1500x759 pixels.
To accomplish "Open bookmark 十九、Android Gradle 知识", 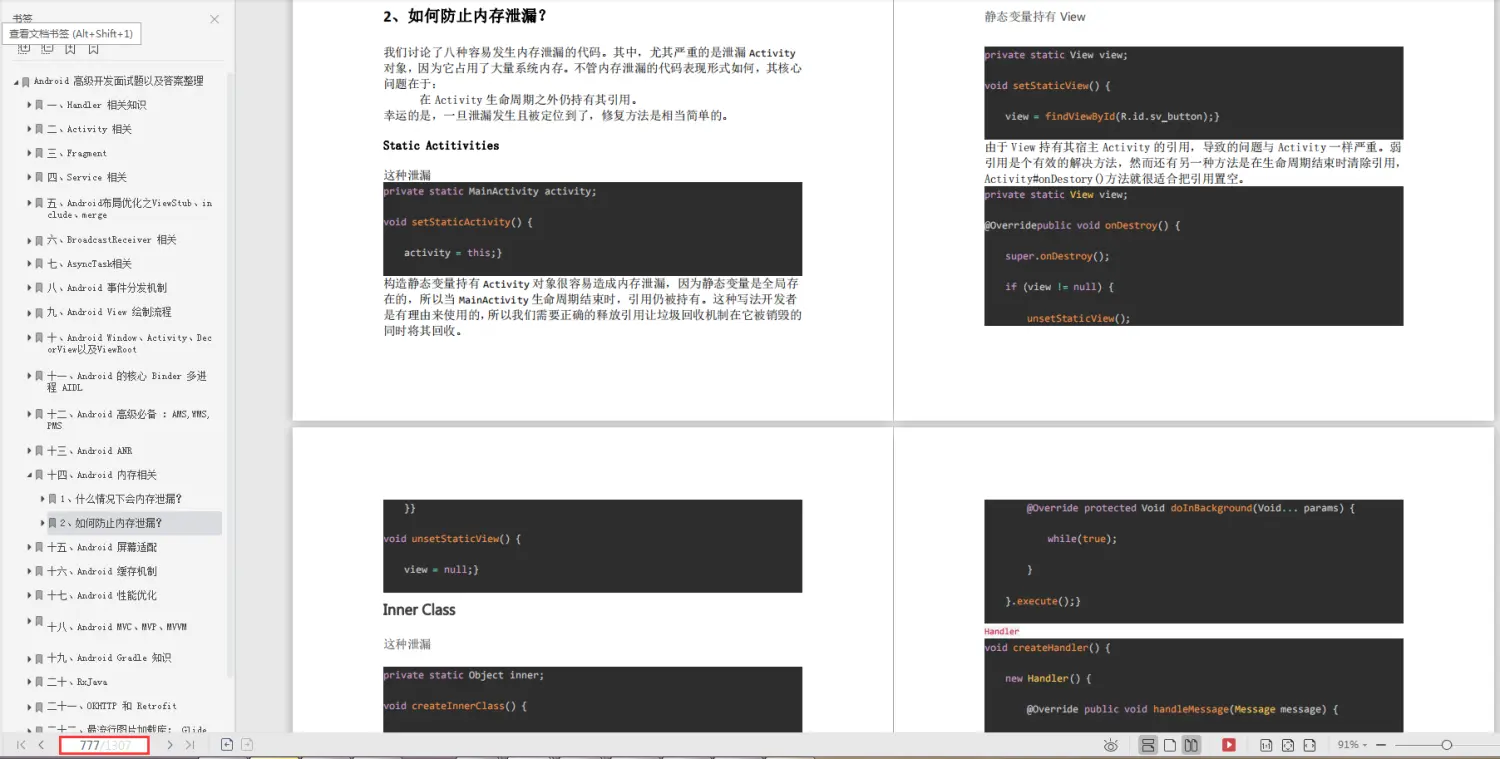I will pos(109,658).
